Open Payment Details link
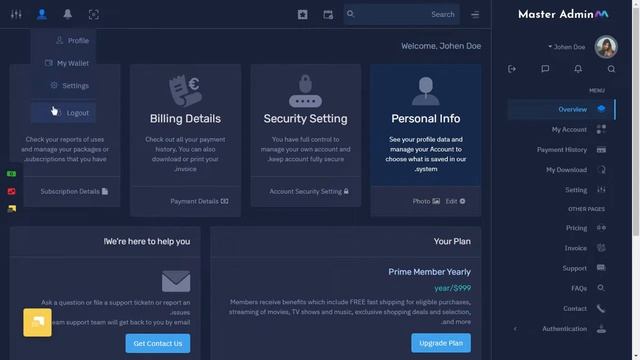The height and width of the screenshot is (360, 640). [x=199, y=201]
